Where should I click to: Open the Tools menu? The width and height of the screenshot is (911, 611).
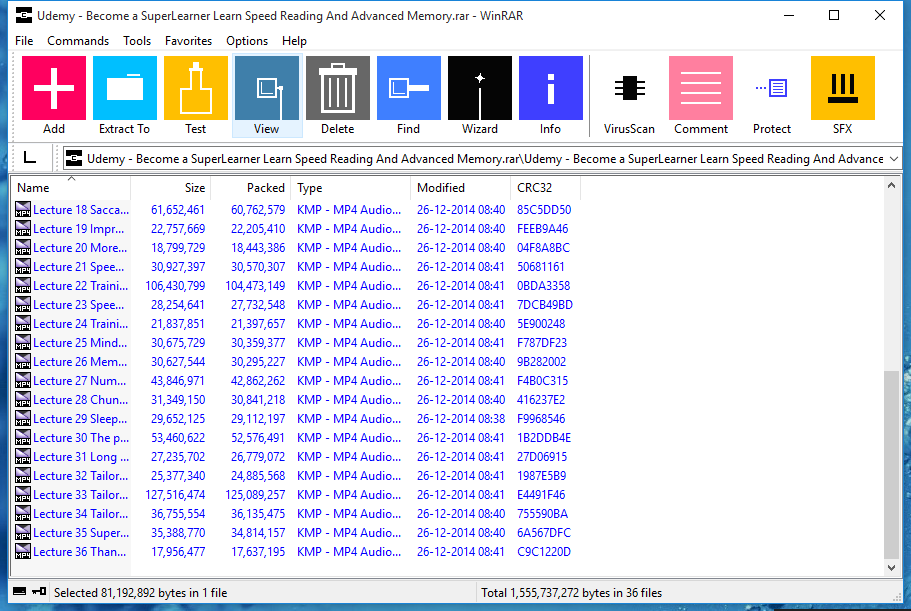(x=137, y=41)
